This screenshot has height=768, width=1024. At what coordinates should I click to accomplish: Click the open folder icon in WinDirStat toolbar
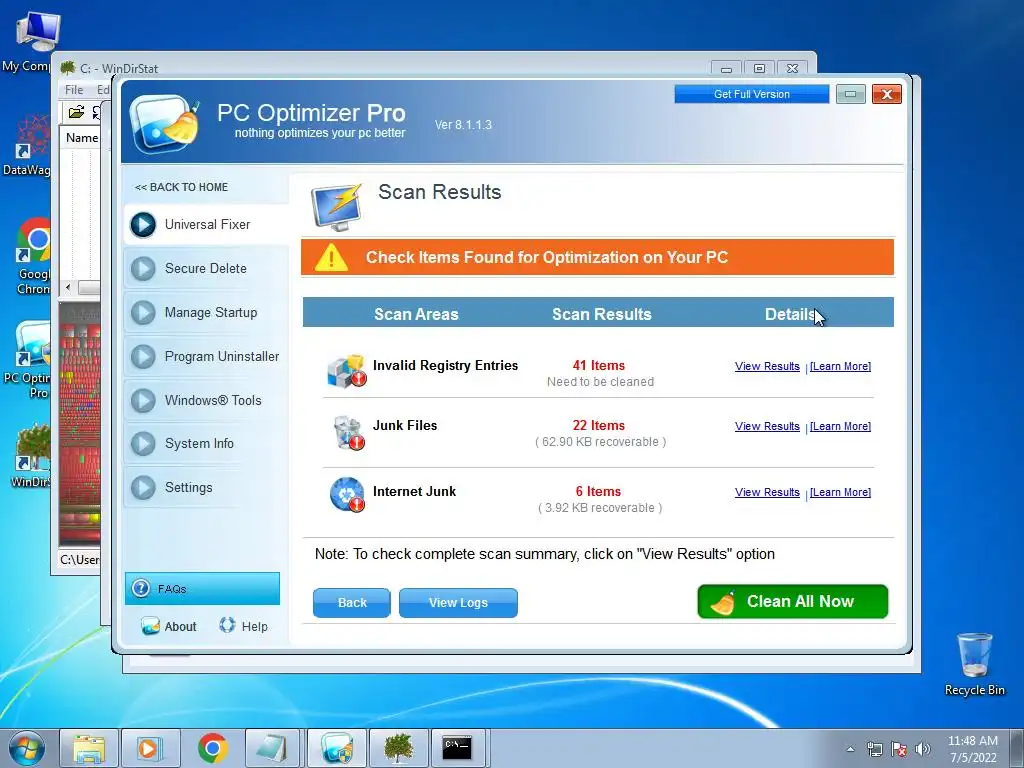(76, 112)
